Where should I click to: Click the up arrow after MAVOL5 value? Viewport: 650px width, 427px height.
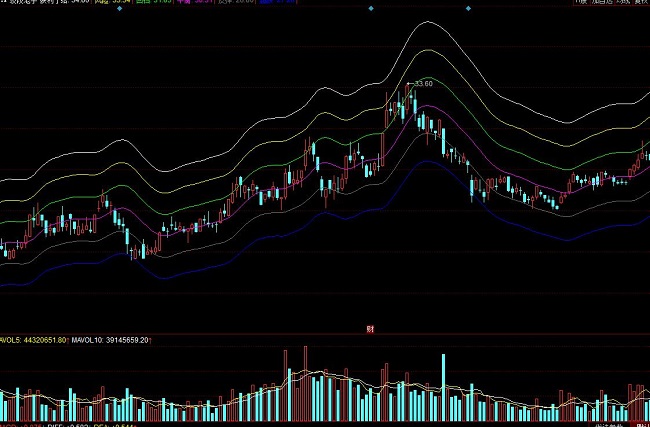click(x=69, y=340)
